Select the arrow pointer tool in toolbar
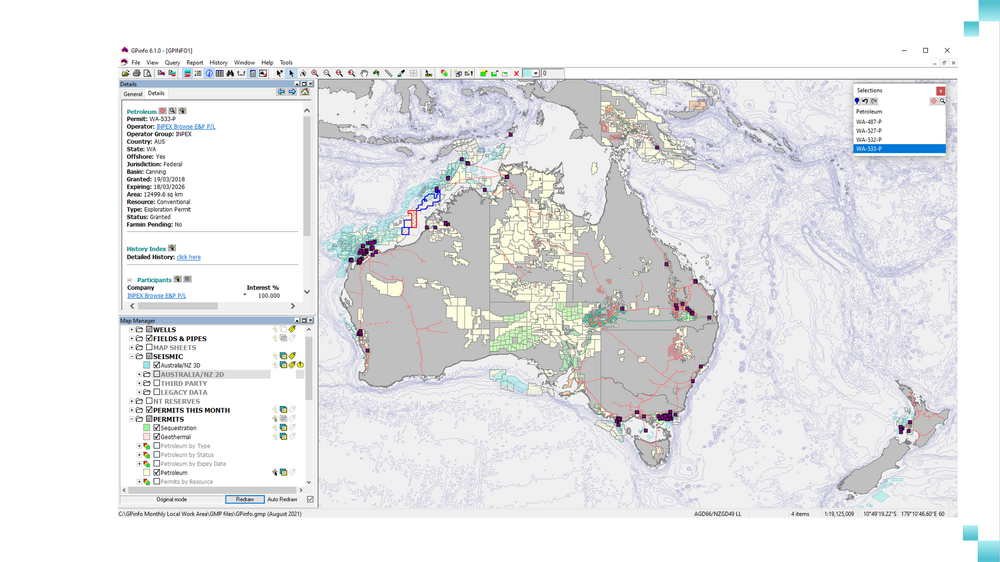This screenshot has width=1000, height=562. coord(291,74)
